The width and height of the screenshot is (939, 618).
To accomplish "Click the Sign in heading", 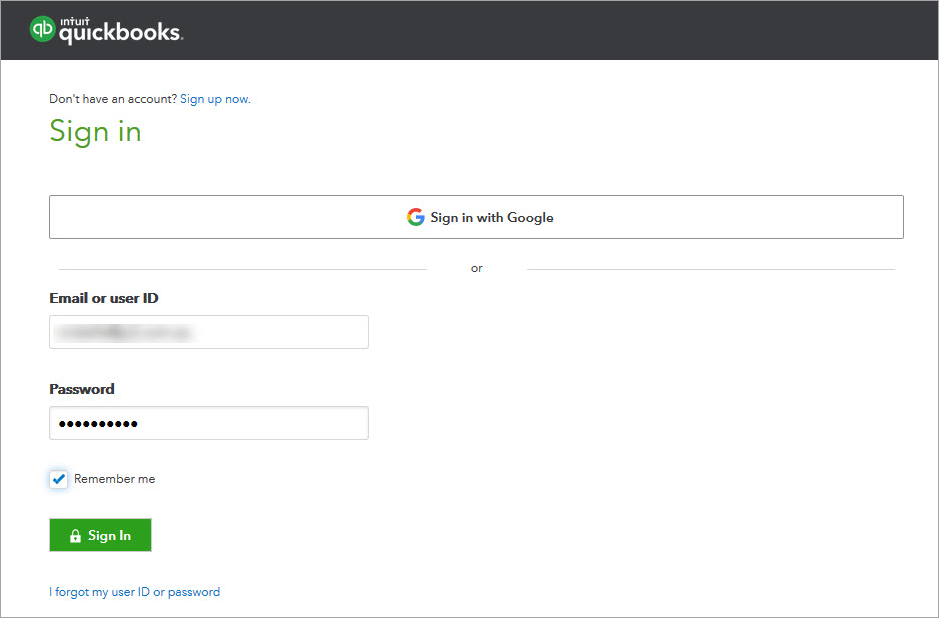I will [95, 131].
